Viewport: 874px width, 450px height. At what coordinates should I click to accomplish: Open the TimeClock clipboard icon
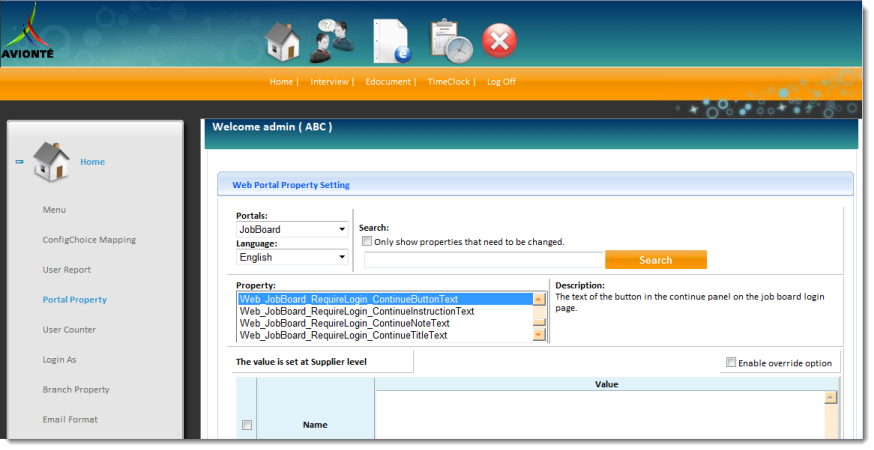(x=451, y=41)
